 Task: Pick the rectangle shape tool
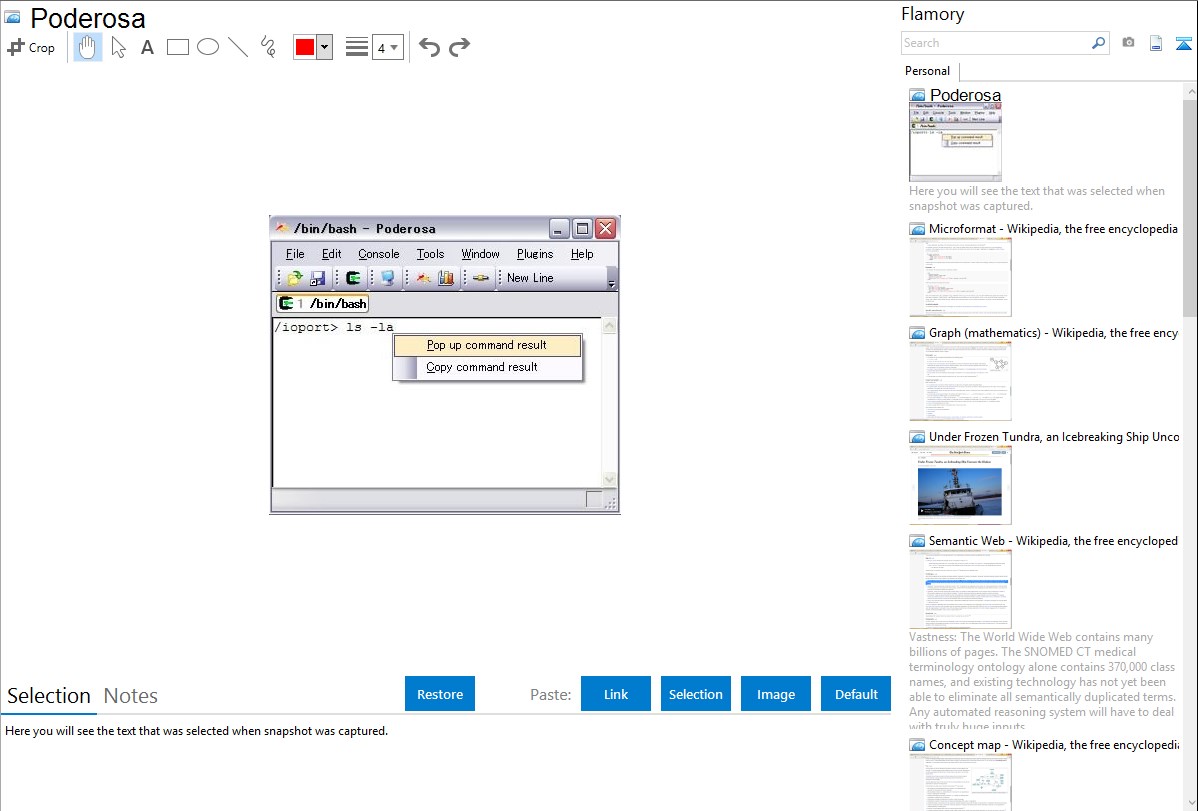point(177,47)
